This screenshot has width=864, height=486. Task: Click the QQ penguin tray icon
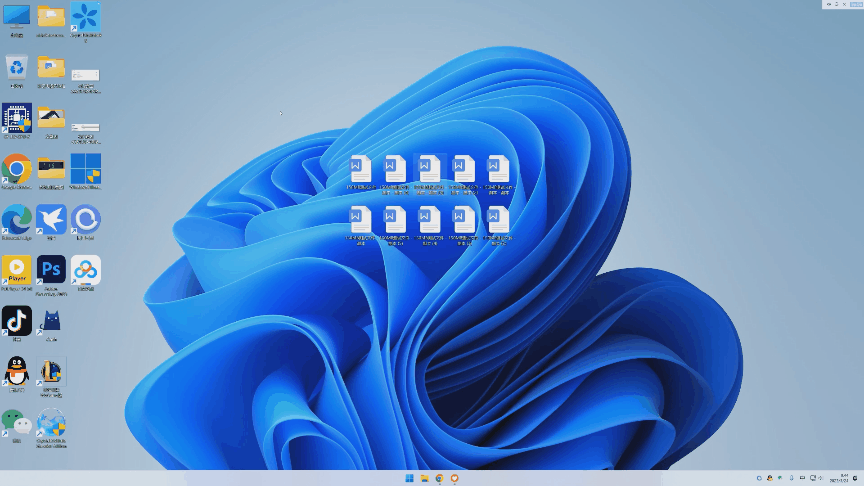(770, 478)
